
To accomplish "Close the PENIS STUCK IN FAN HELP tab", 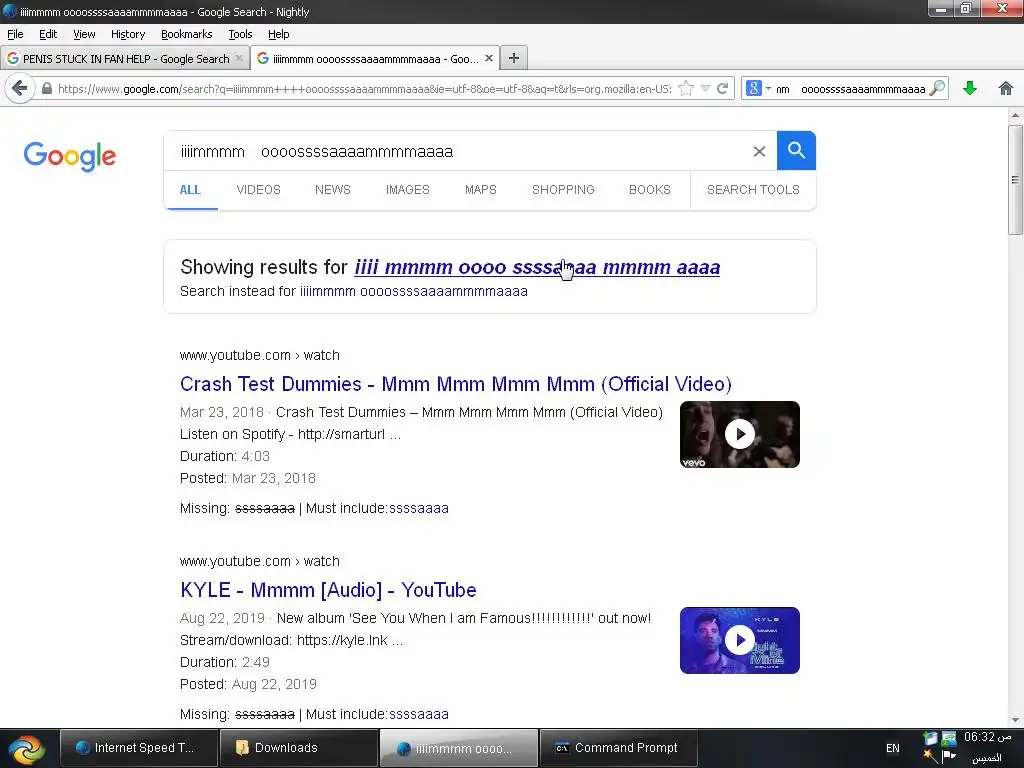I will click(x=239, y=58).
